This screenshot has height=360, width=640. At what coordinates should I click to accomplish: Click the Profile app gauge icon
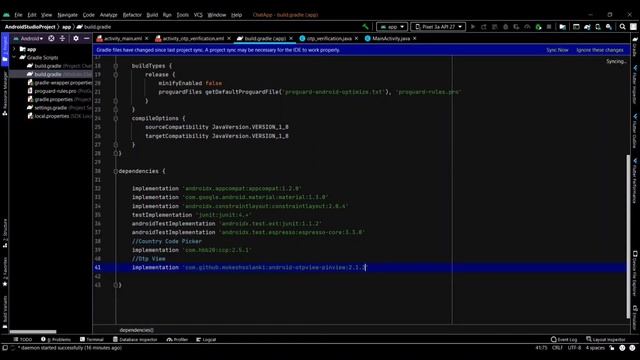tap(527, 27)
